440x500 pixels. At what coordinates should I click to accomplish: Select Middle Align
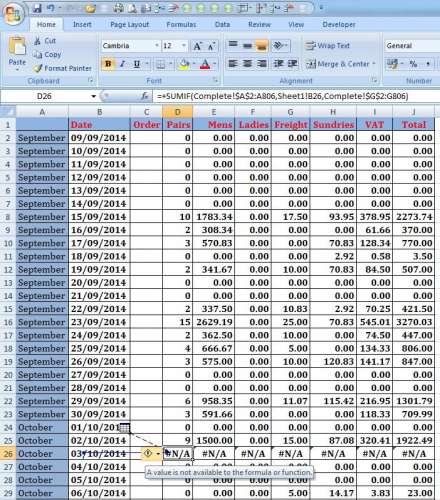[247, 45]
